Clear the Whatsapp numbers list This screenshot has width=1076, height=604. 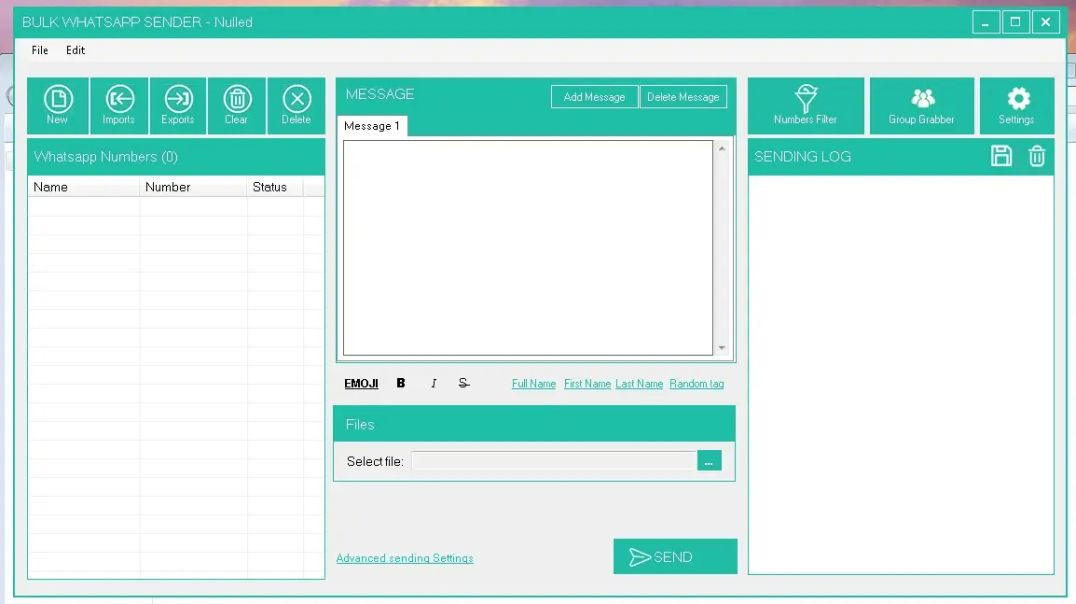pyautogui.click(x=236, y=104)
